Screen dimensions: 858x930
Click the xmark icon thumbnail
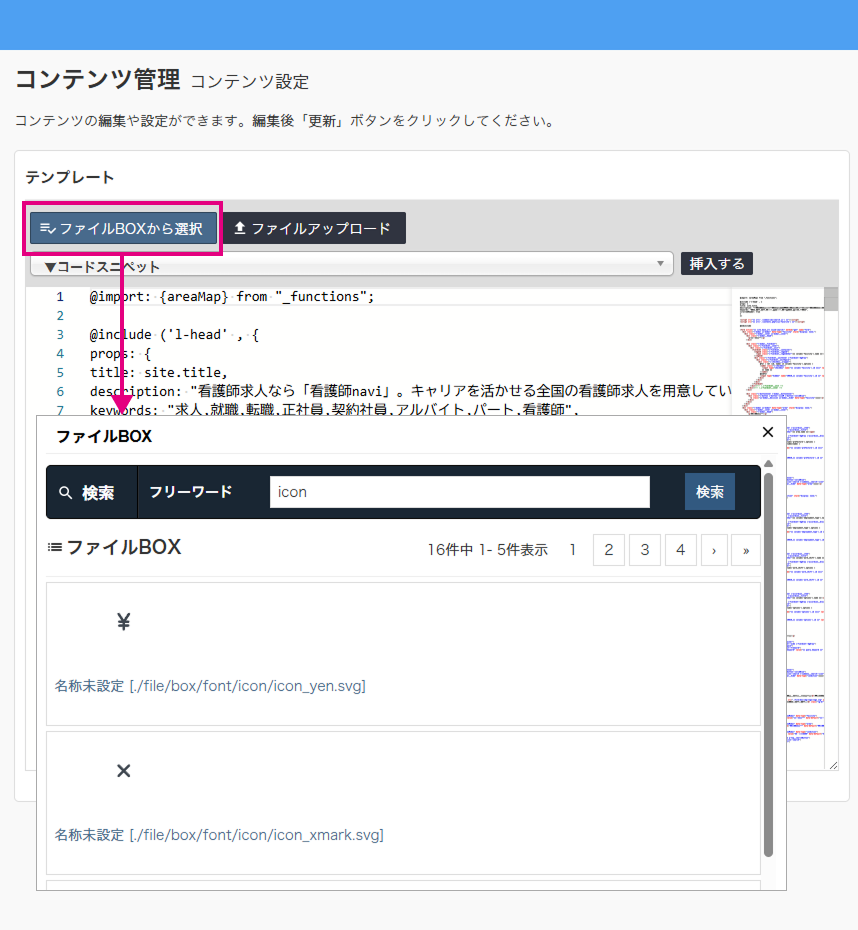pyautogui.click(x=124, y=771)
